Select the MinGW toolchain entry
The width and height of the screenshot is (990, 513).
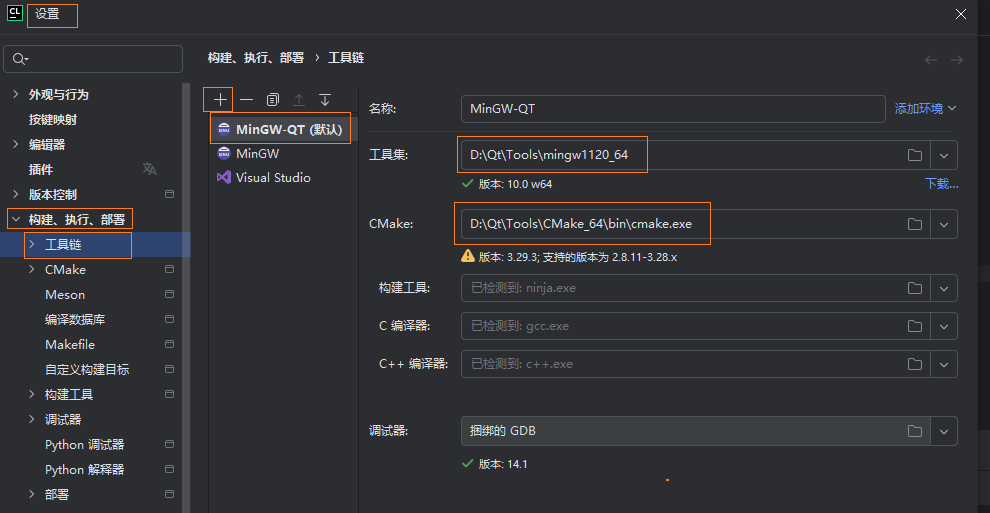pos(257,154)
